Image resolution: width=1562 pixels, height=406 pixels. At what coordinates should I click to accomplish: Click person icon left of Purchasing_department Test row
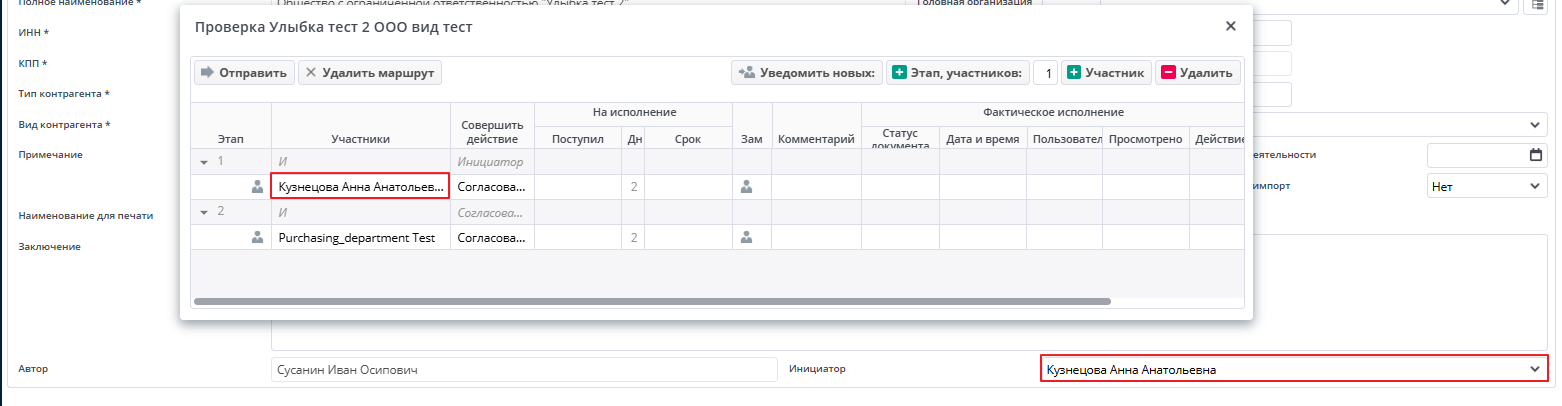pyautogui.click(x=257, y=237)
